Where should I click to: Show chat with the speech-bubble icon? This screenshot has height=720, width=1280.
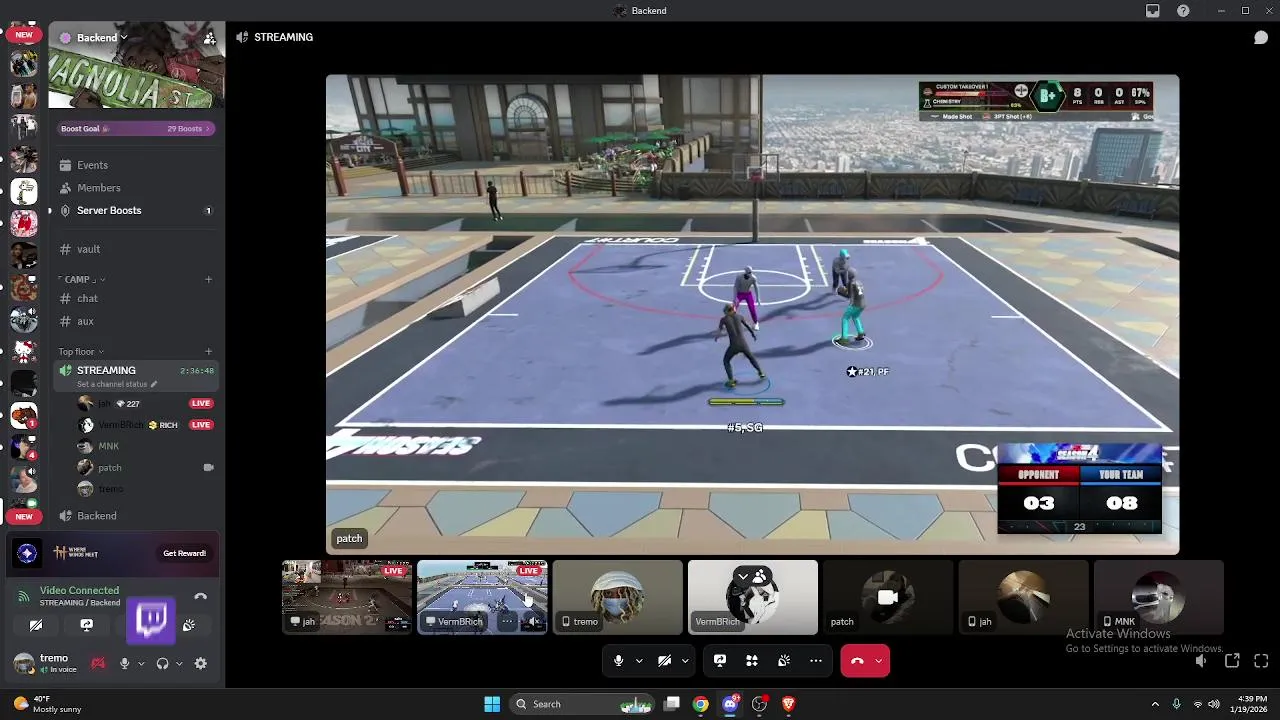click(1261, 38)
